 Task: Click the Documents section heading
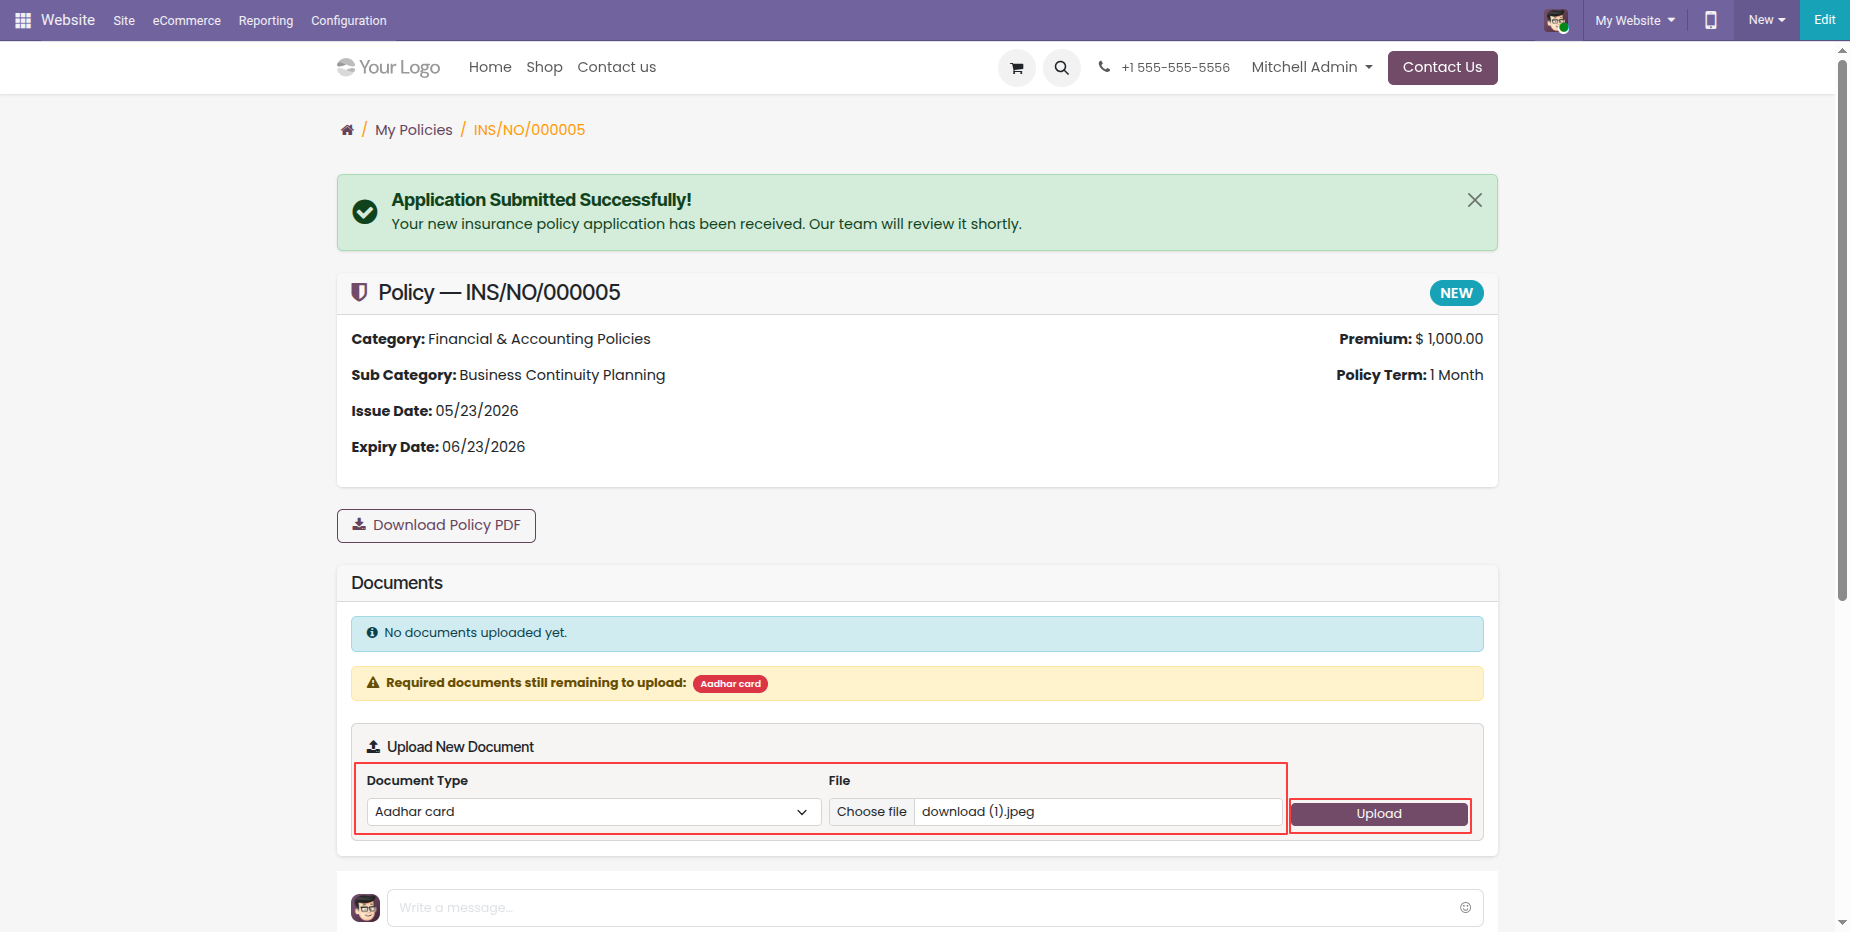tap(397, 583)
